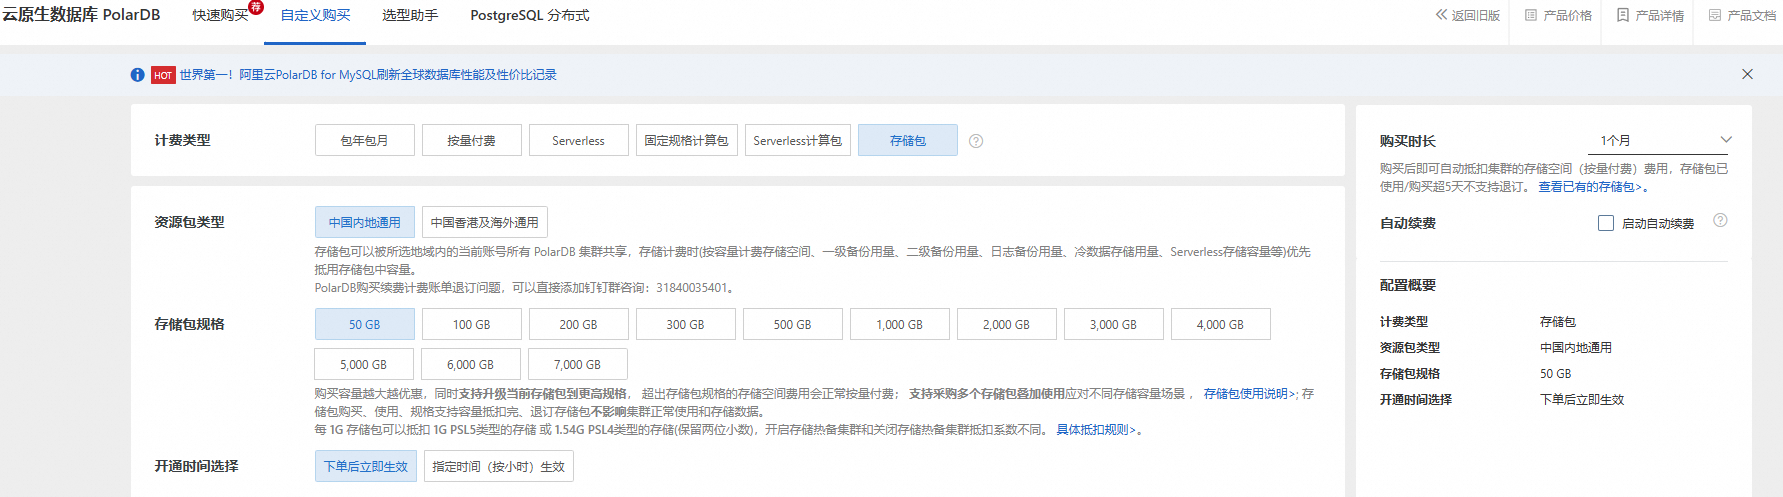Select 存储包 billing type
The height and width of the screenshot is (497, 1783).
pos(908,140)
